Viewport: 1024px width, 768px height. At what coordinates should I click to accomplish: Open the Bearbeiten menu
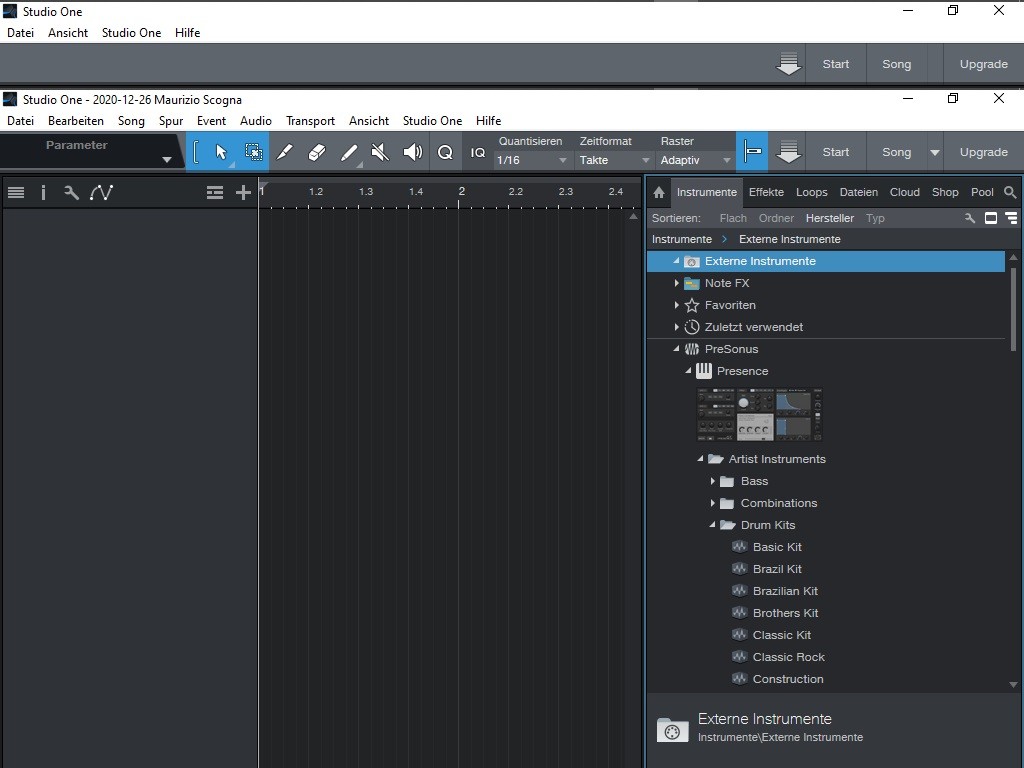(x=76, y=121)
